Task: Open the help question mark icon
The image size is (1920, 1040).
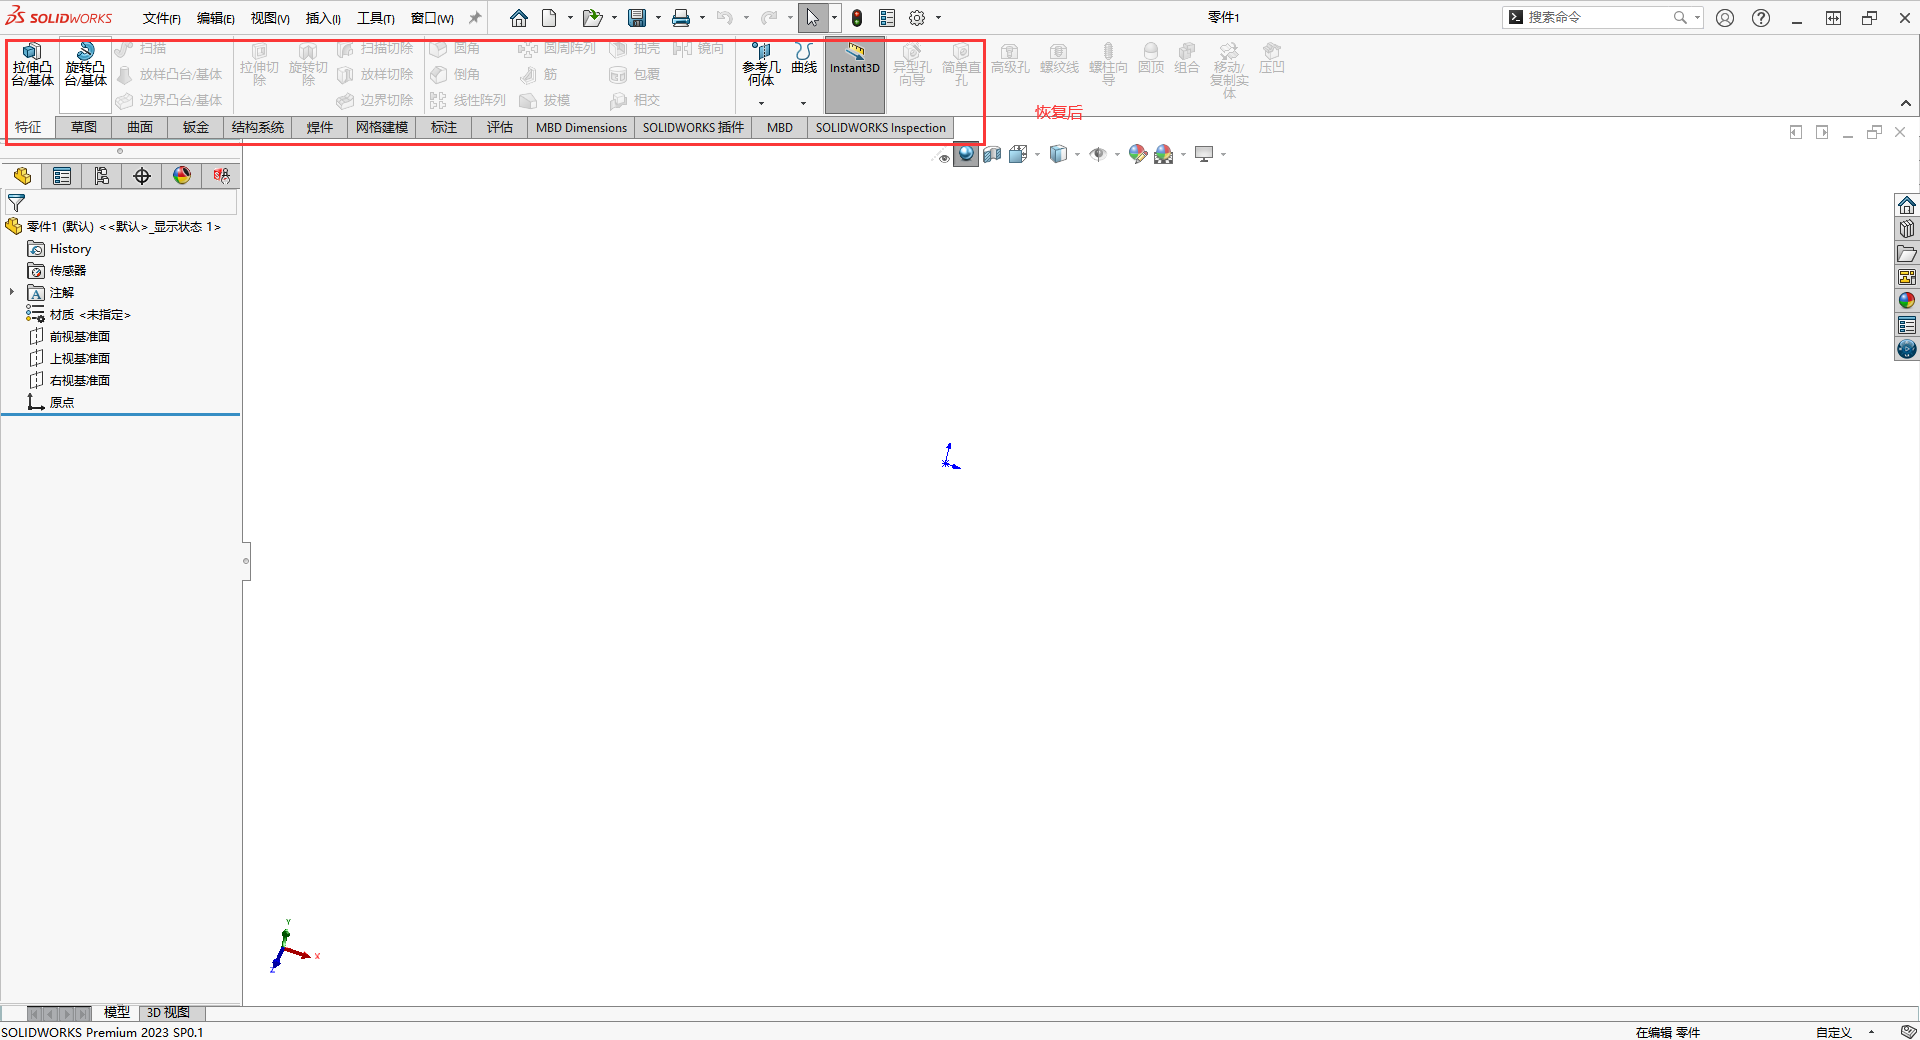Action: [x=1761, y=18]
